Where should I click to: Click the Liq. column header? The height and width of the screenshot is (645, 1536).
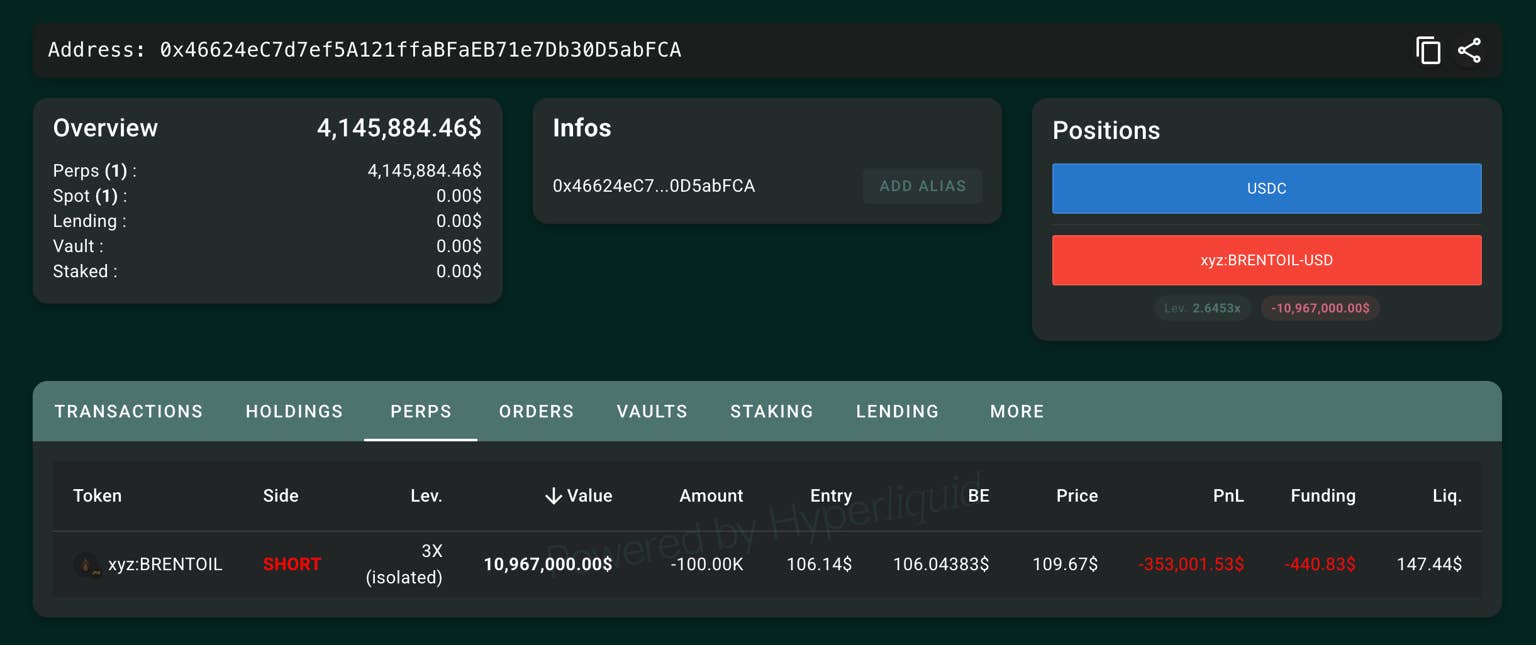click(1446, 496)
